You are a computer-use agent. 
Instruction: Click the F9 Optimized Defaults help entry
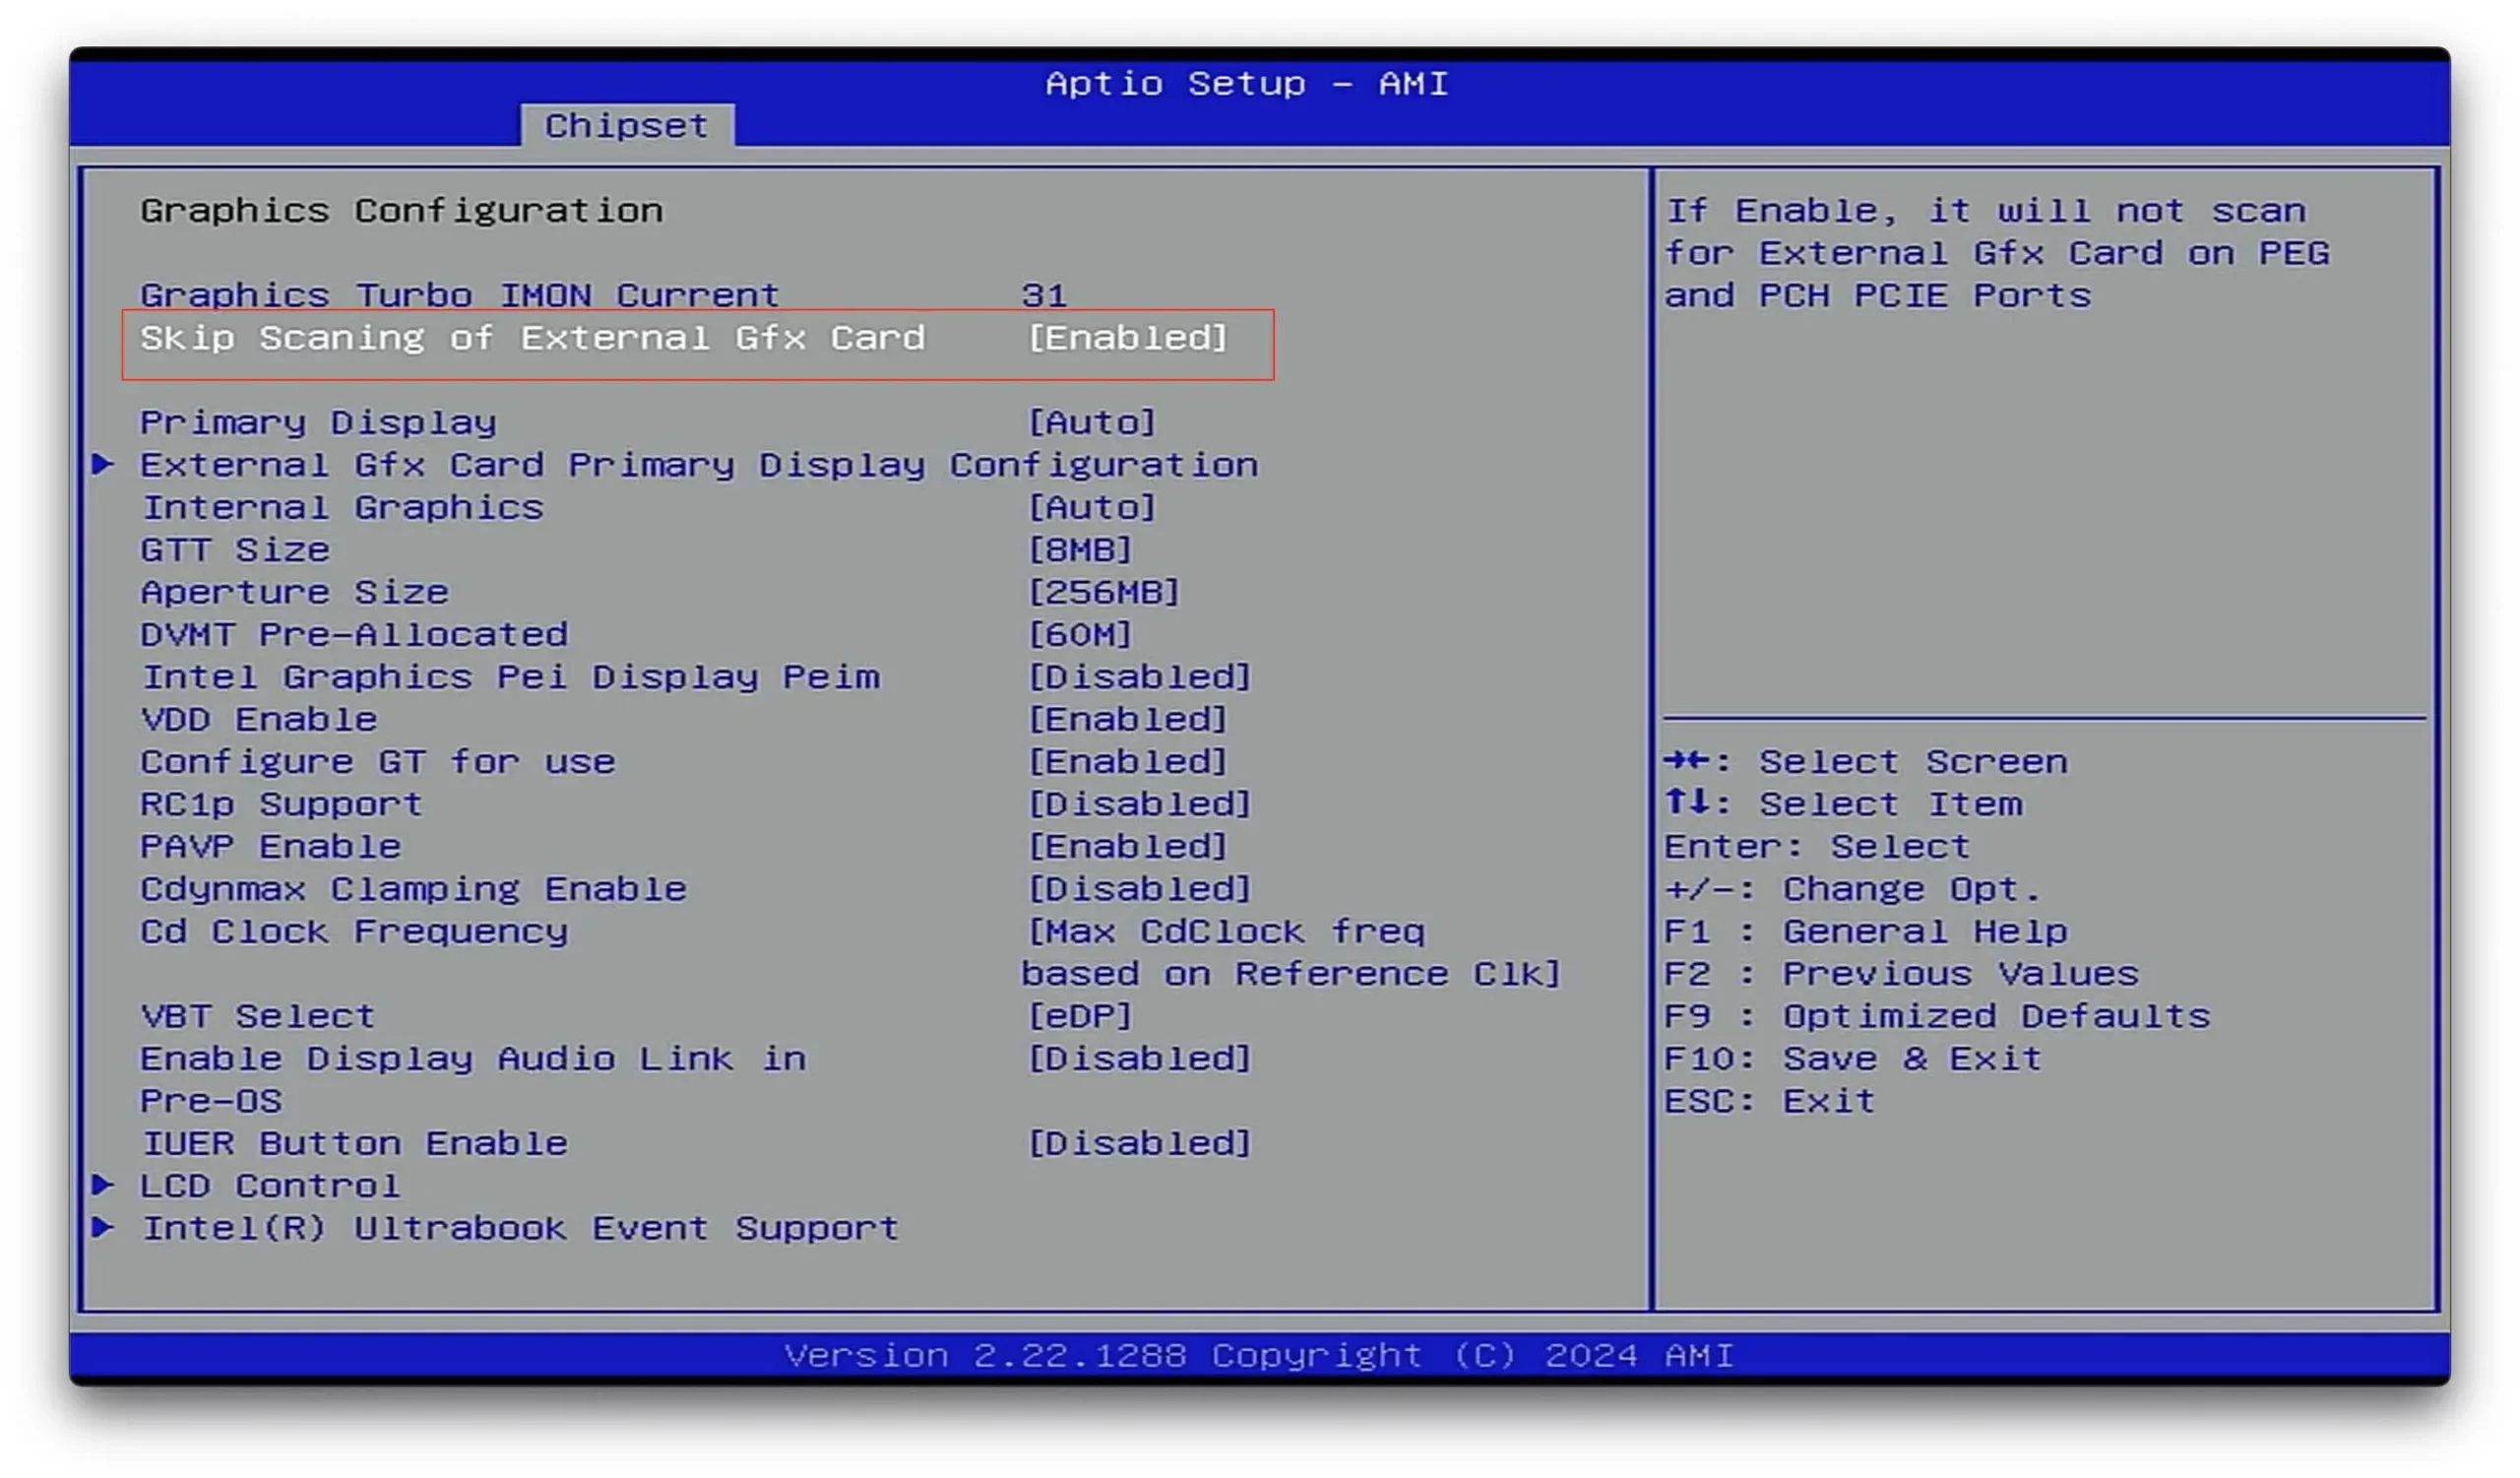(x=1936, y=1016)
